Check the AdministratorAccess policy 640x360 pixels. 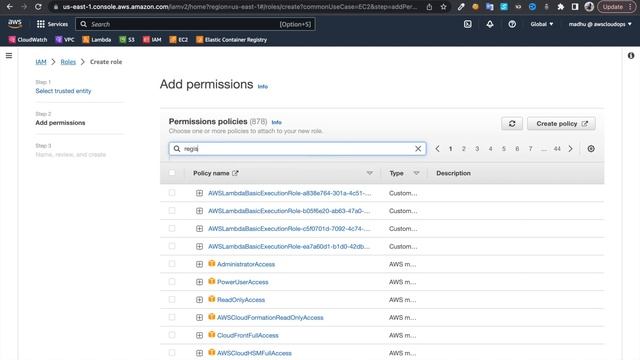[172, 264]
